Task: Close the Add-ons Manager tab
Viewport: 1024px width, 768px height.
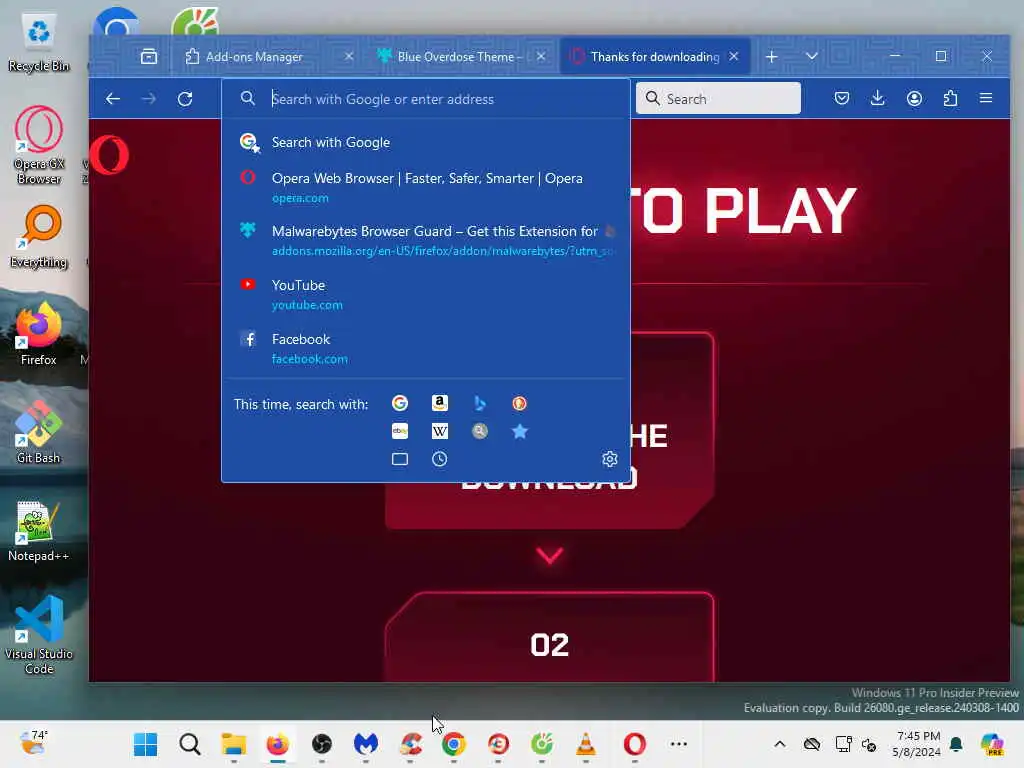Action: pos(349,57)
